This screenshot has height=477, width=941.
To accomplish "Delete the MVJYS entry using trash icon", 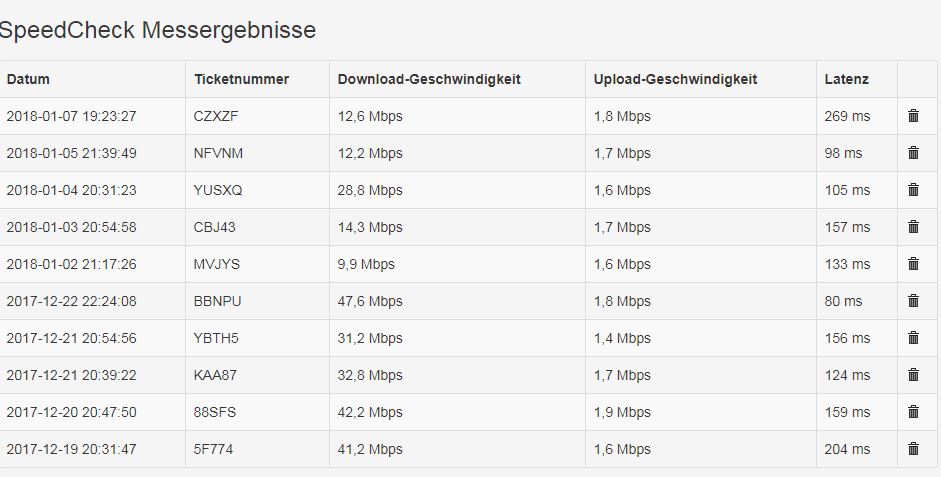I will [913, 264].
